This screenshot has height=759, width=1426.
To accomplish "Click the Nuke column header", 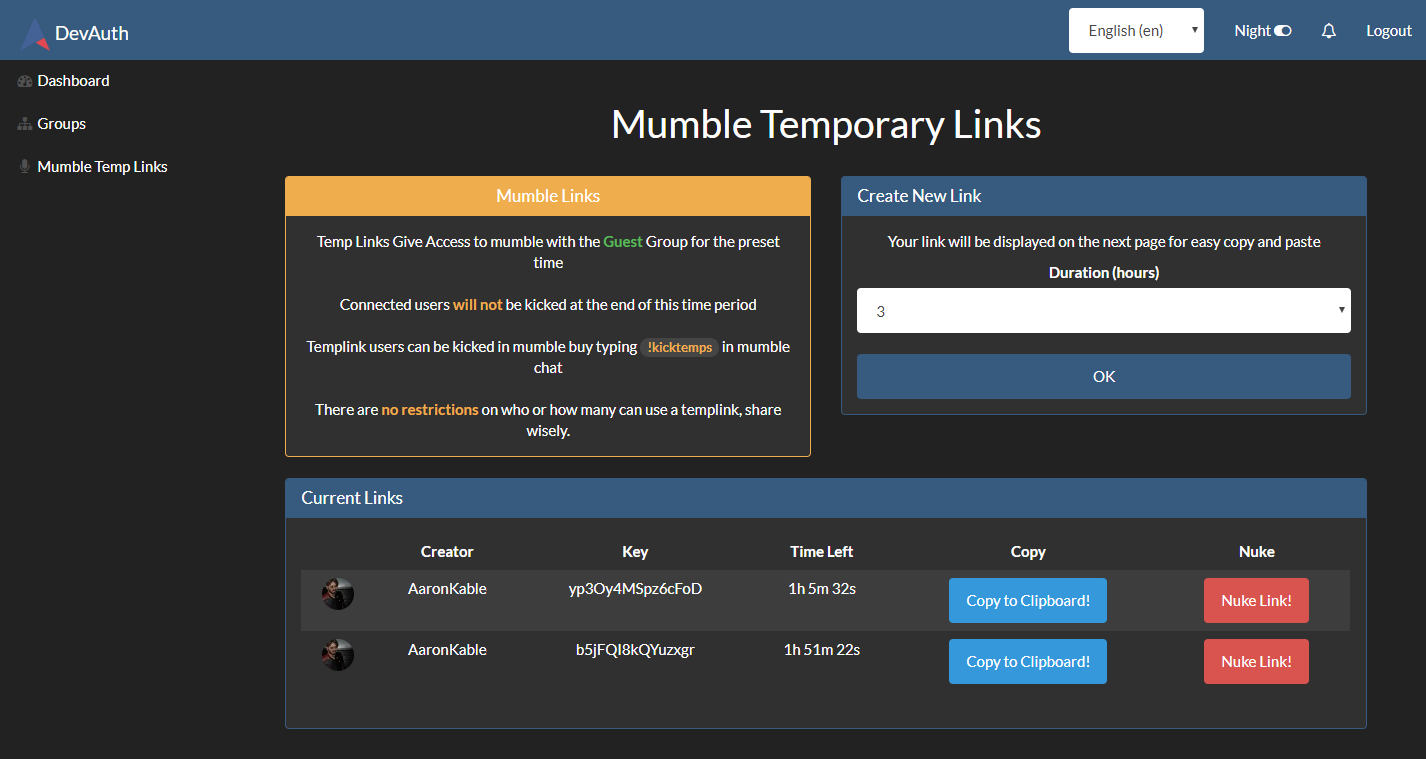I will pyautogui.click(x=1257, y=552).
